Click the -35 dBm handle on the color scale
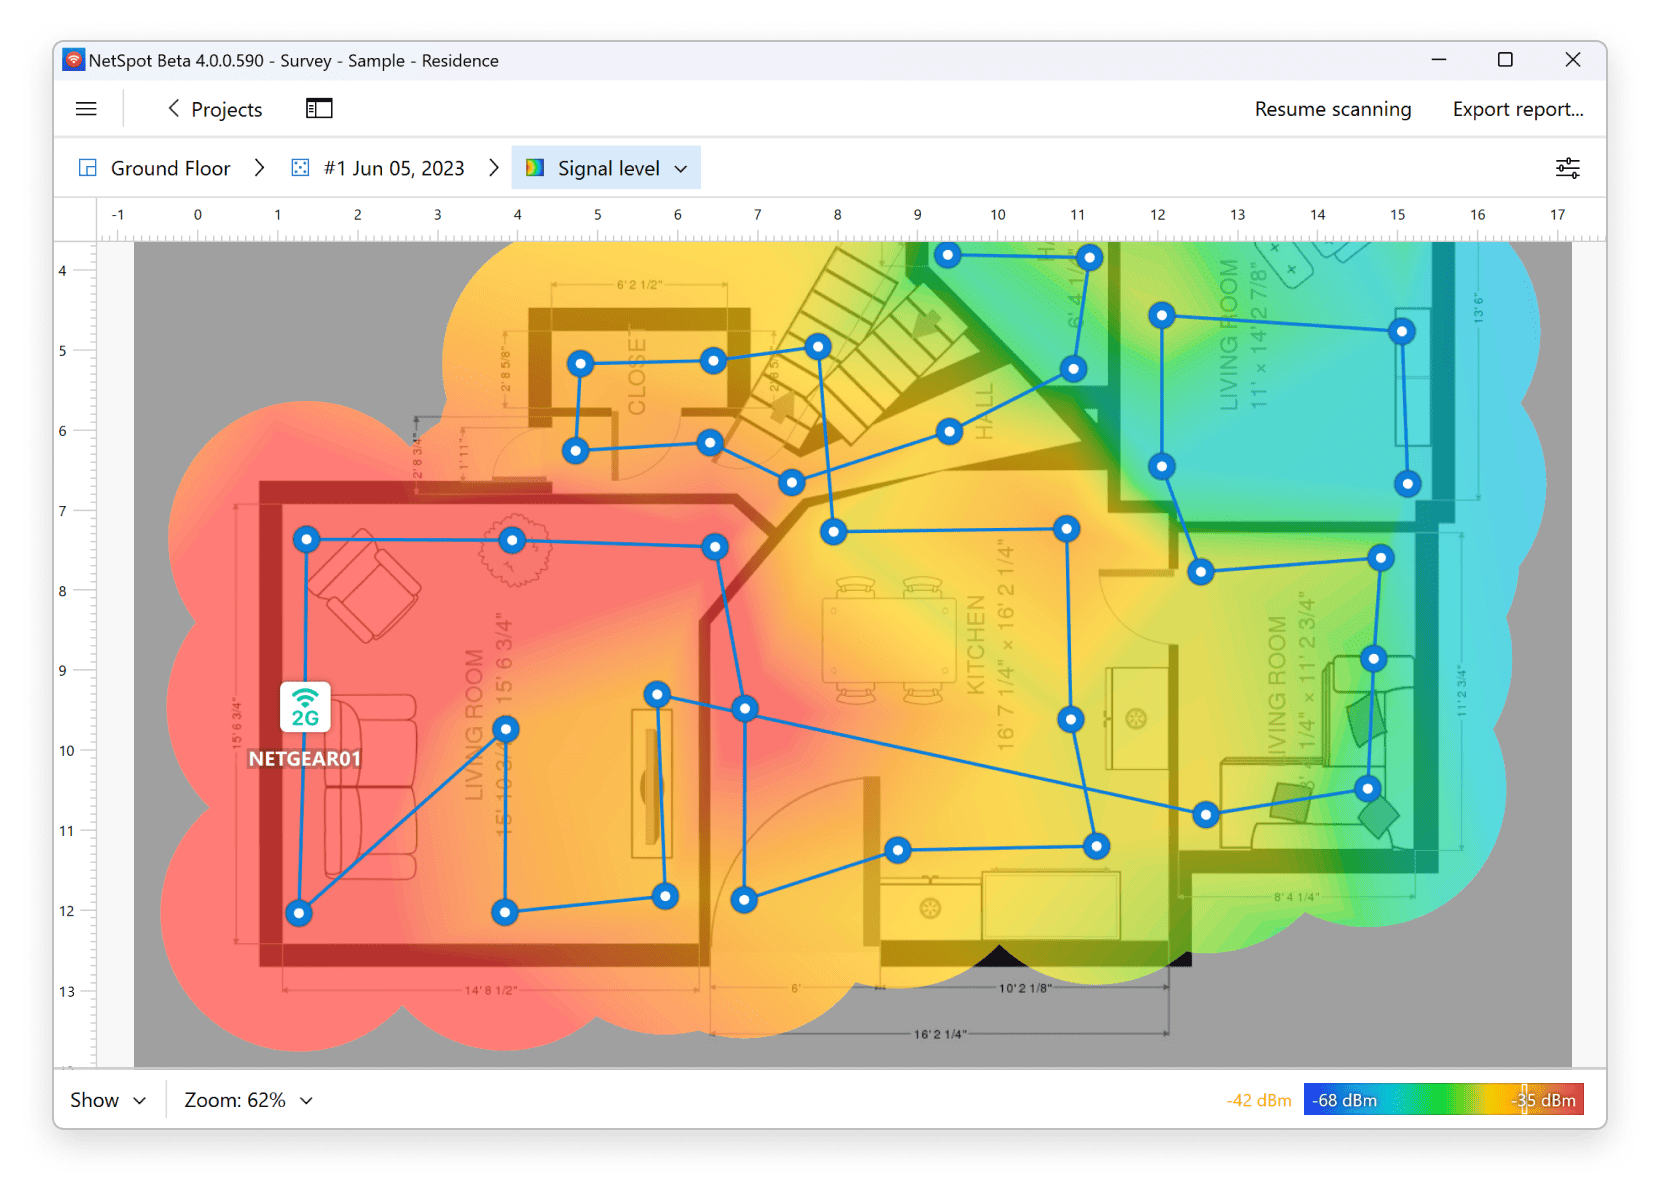Image resolution: width=1660 pixels, height=1194 pixels. tap(1524, 1099)
